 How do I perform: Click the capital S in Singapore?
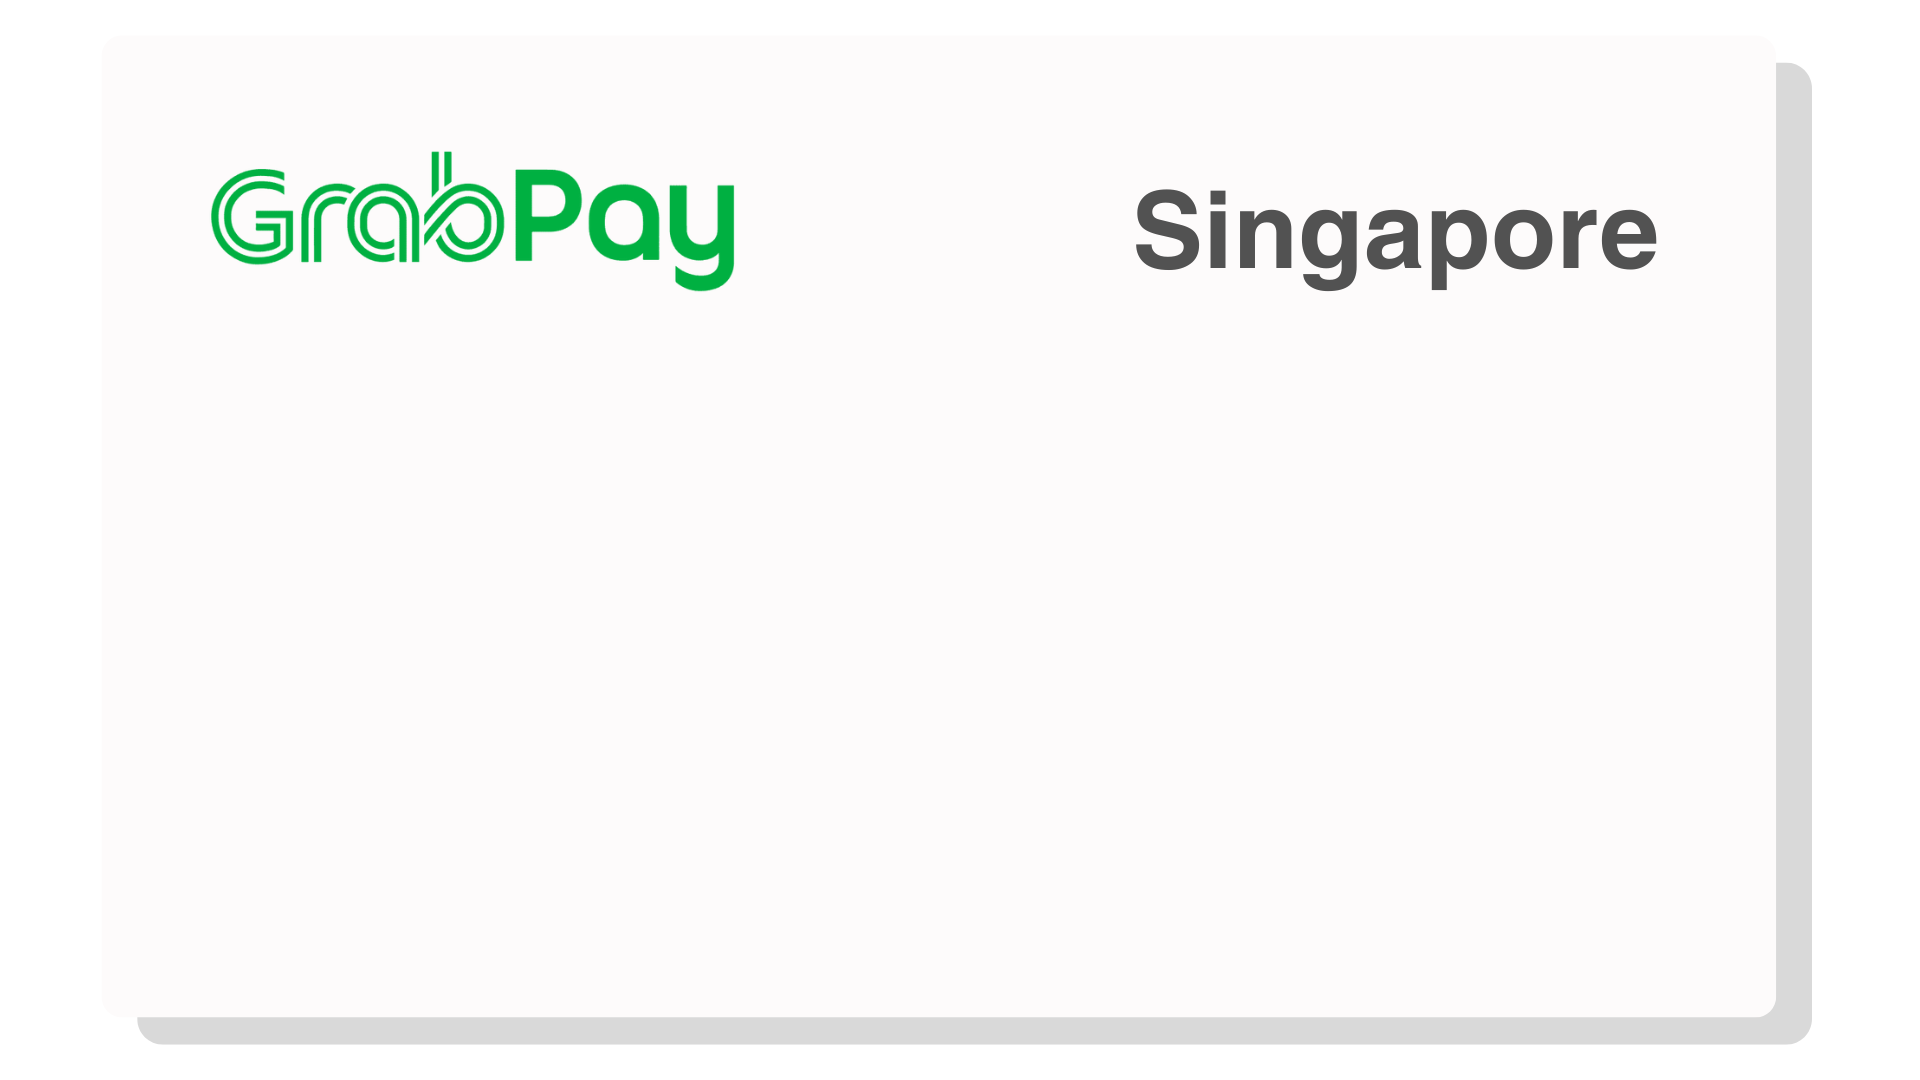(x=1169, y=230)
